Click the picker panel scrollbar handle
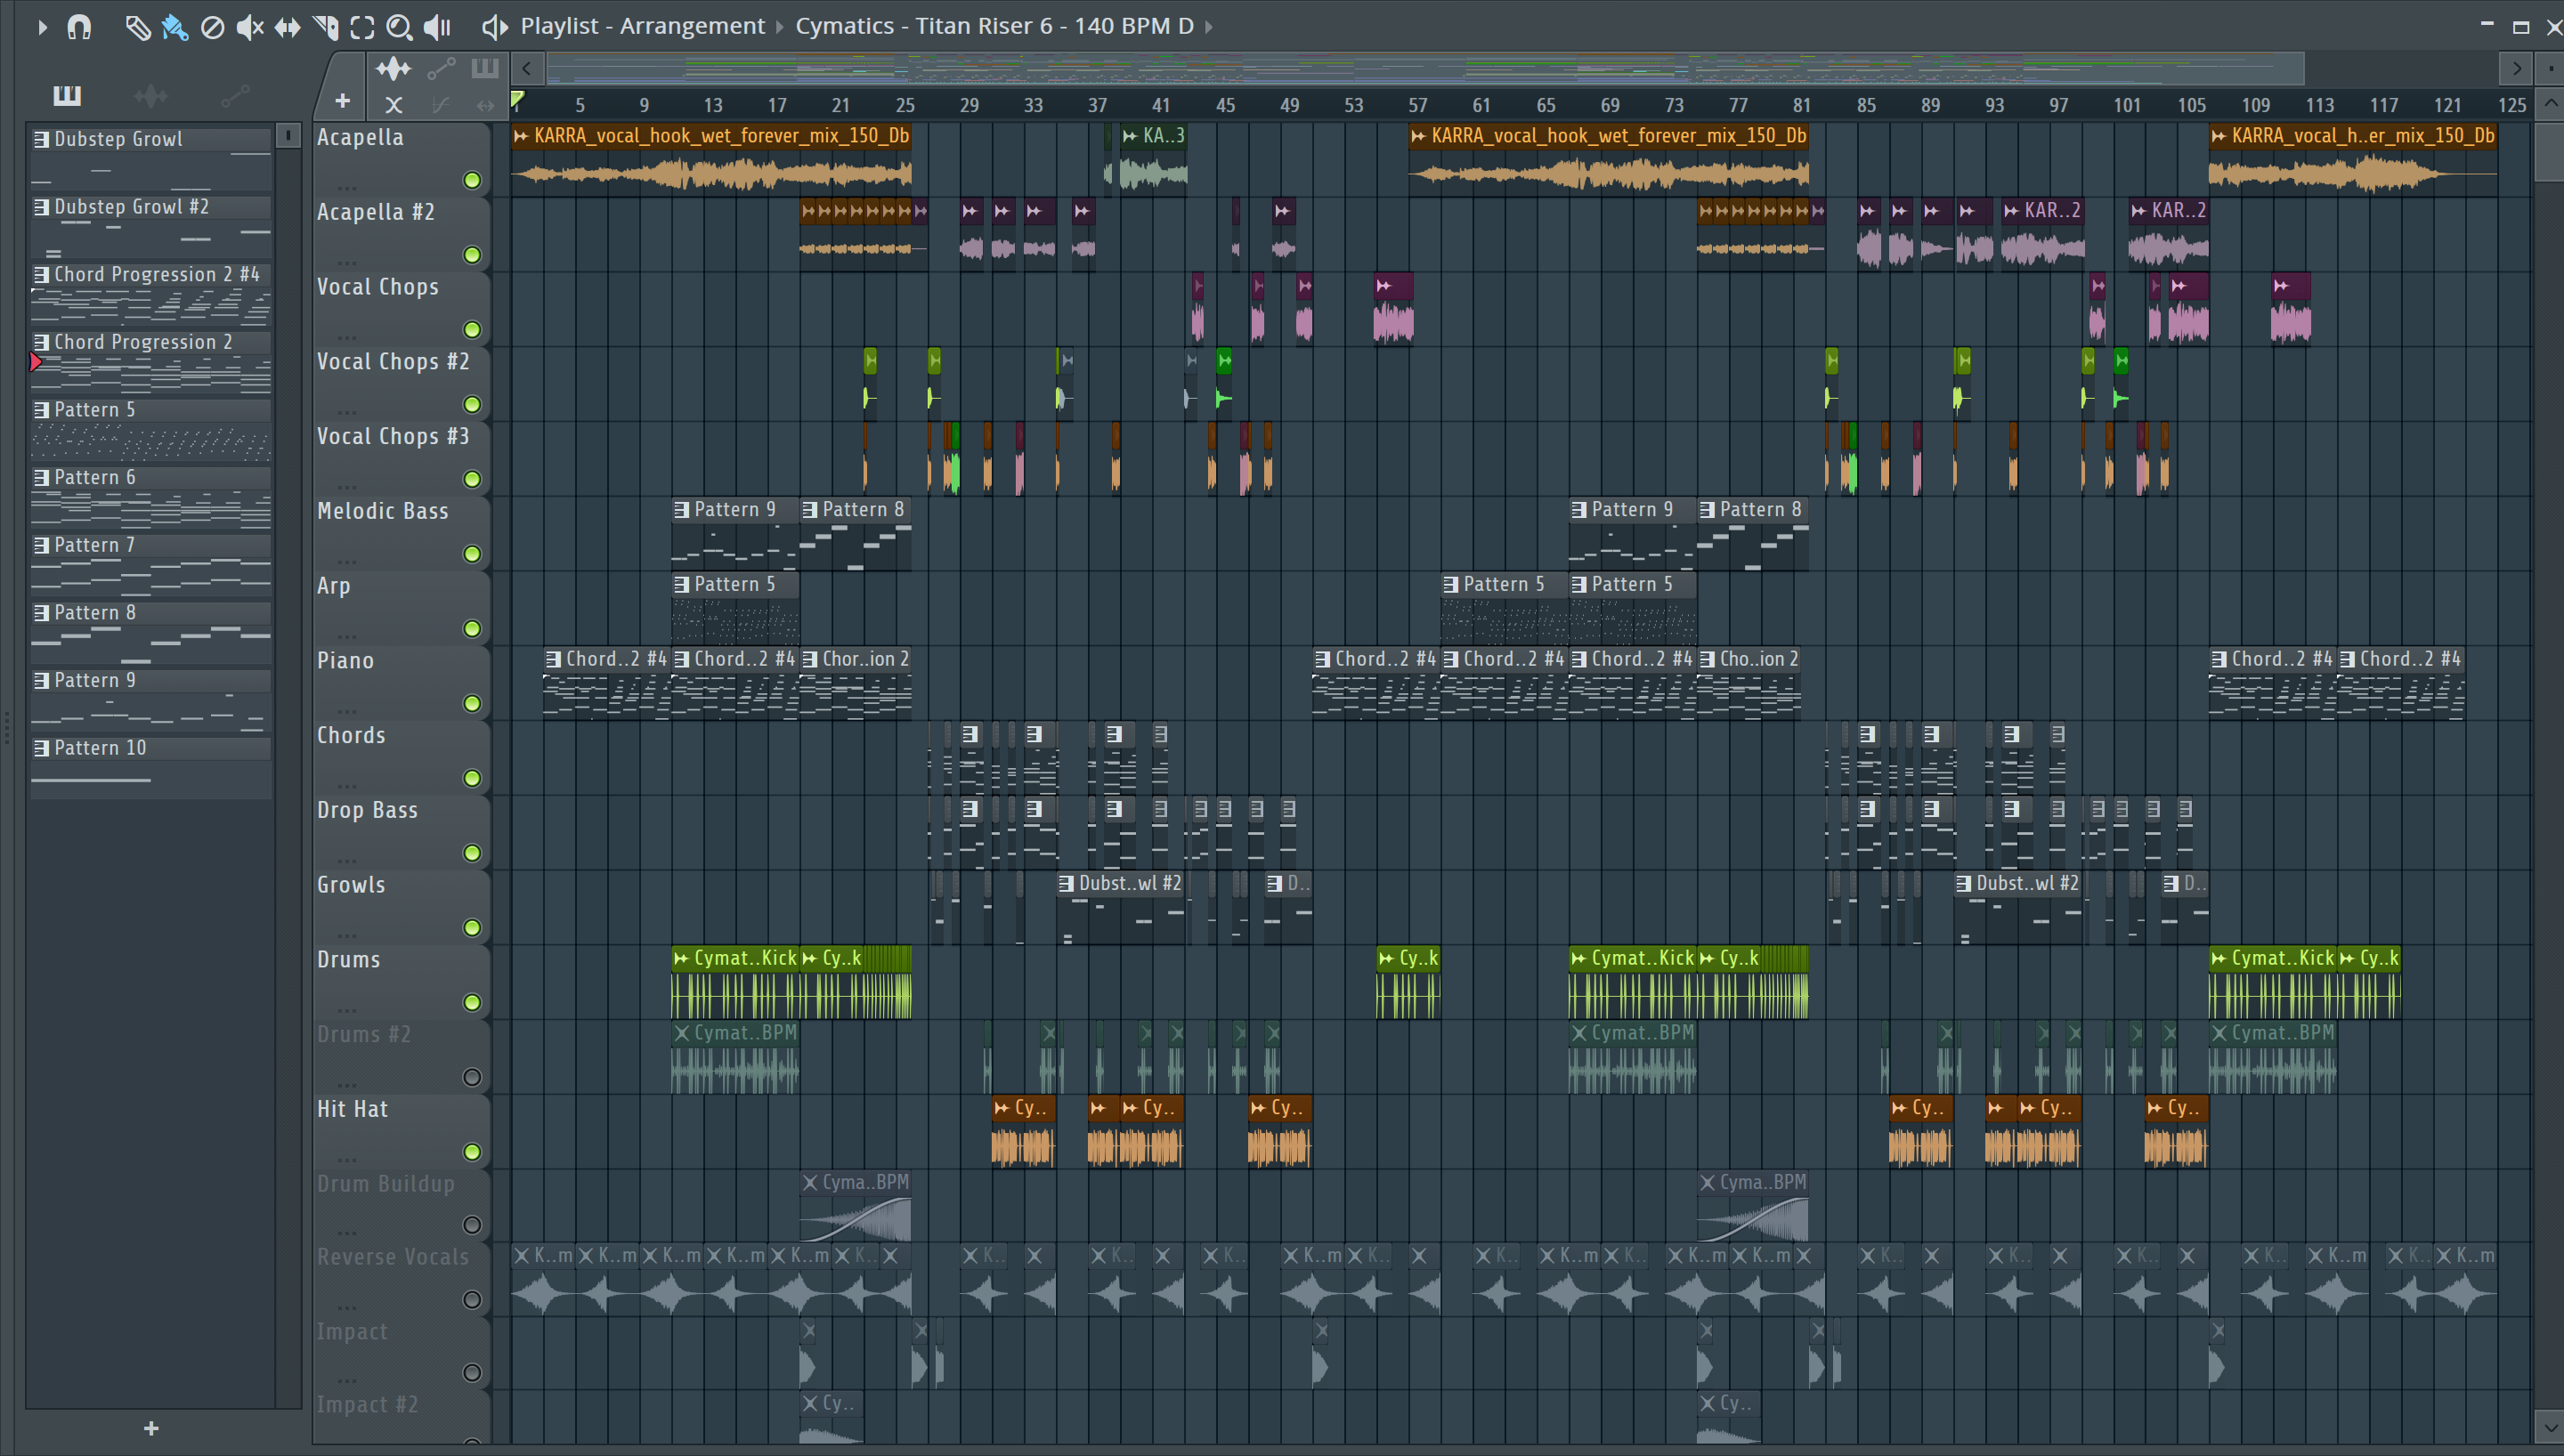This screenshot has height=1456, width=2564. coord(288,135)
